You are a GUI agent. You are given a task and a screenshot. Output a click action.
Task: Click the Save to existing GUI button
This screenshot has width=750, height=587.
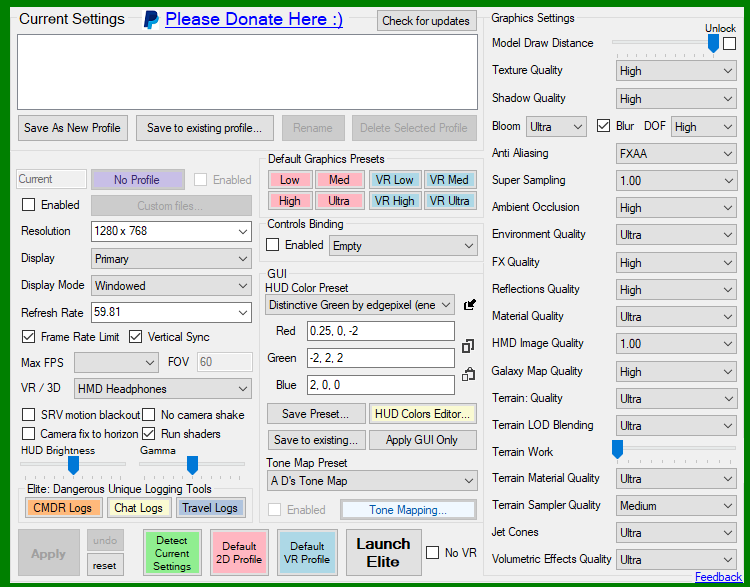coord(316,440)
